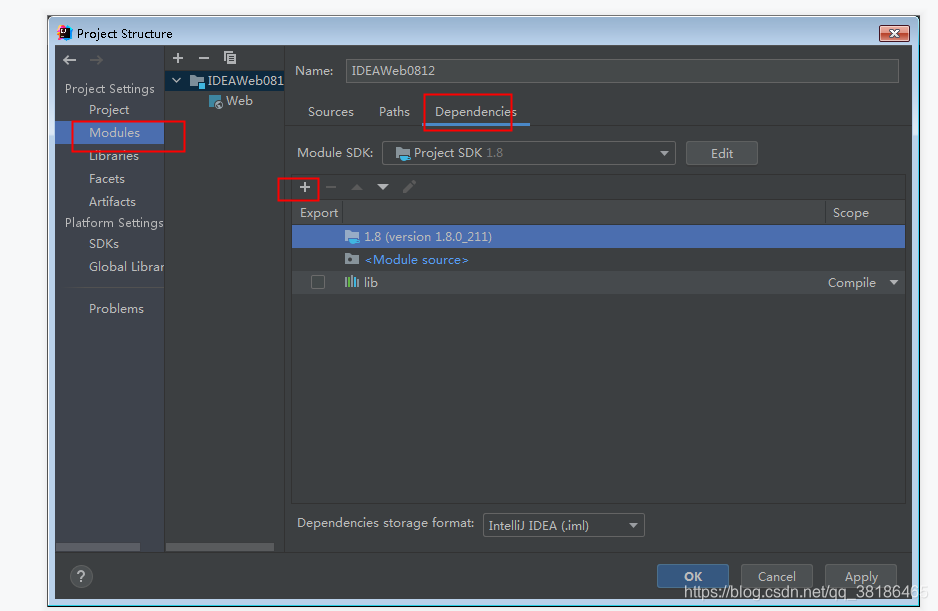Add a new module with plus icon
The image size is (938, 611).
[178, 58]
